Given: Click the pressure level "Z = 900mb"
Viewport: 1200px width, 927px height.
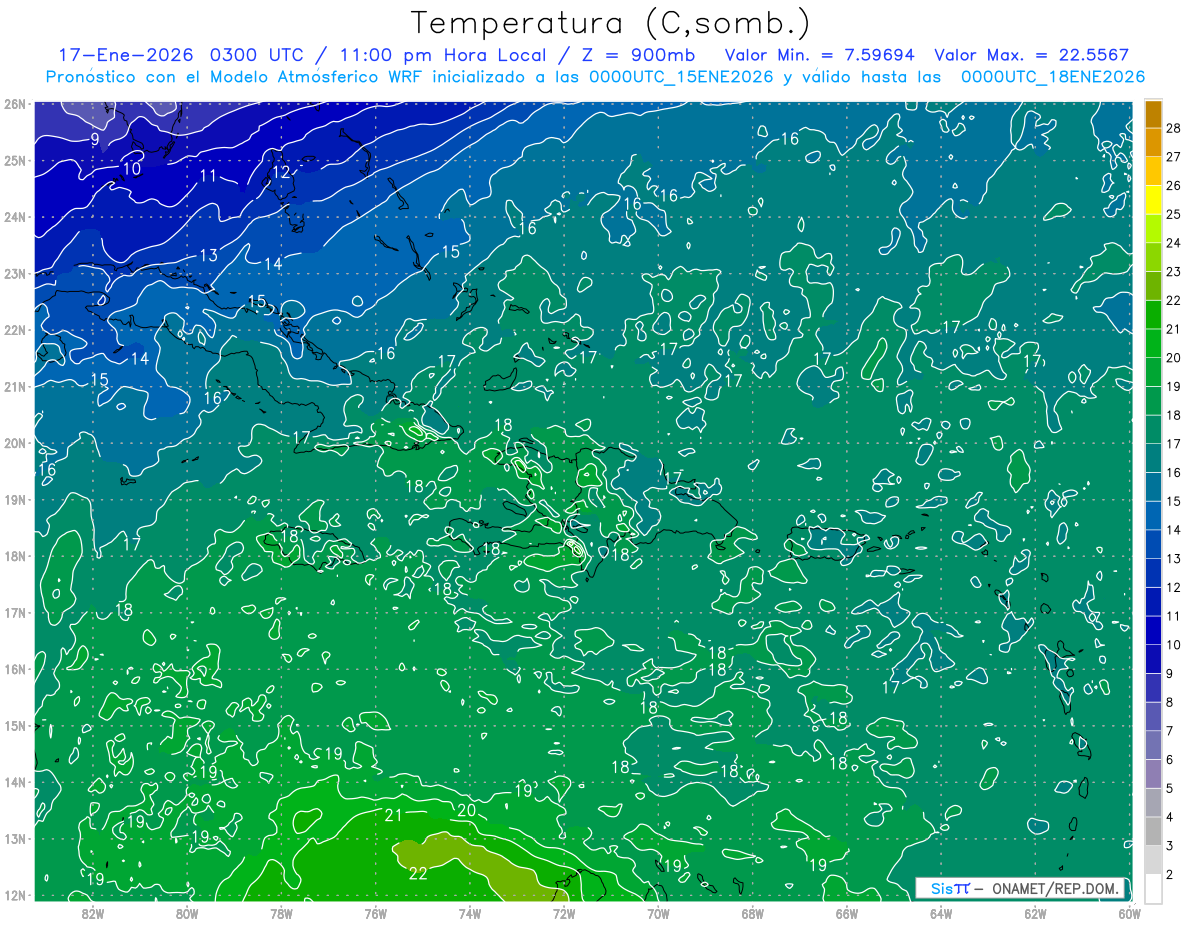Looking at the screenshot, I should click(x=638, y=55).
